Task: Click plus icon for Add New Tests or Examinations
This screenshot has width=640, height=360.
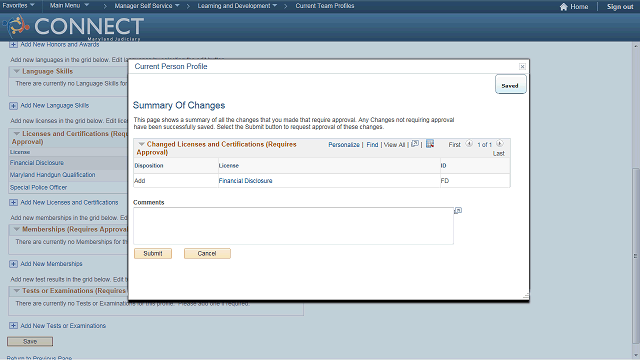Action: coord(13,326)
